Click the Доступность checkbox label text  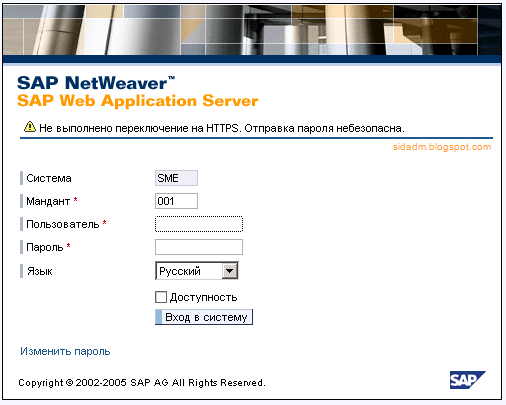pos(204,297)
